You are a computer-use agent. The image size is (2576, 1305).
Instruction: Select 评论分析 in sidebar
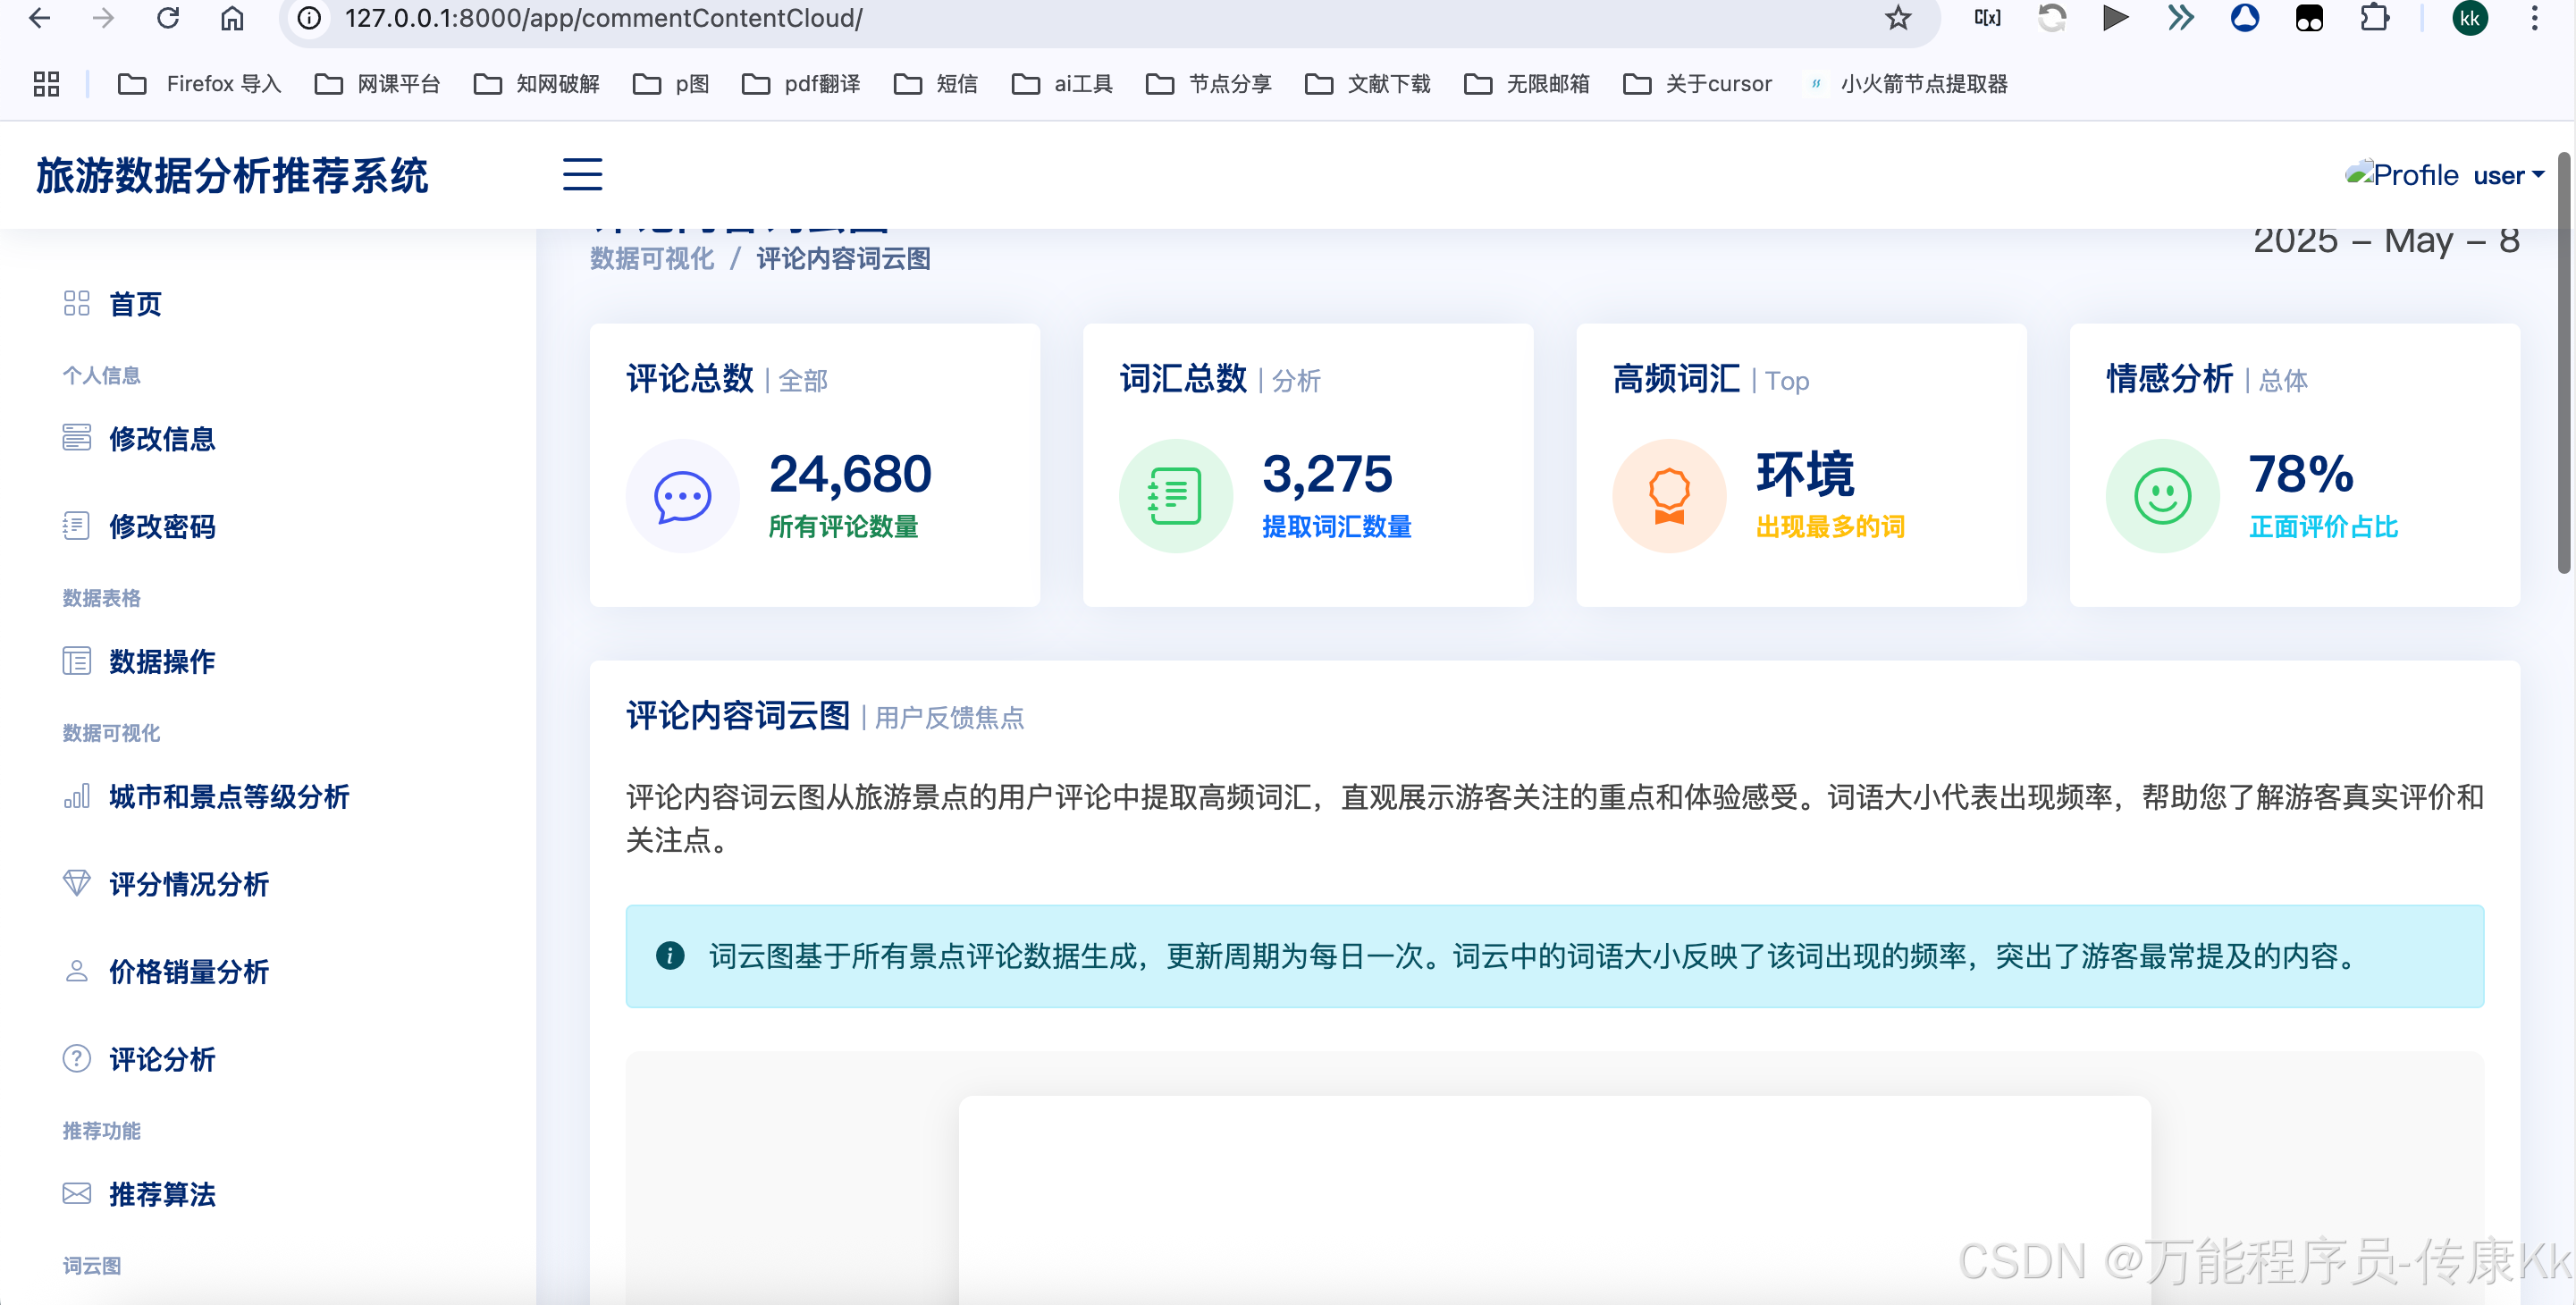(x=161, y=1059)
